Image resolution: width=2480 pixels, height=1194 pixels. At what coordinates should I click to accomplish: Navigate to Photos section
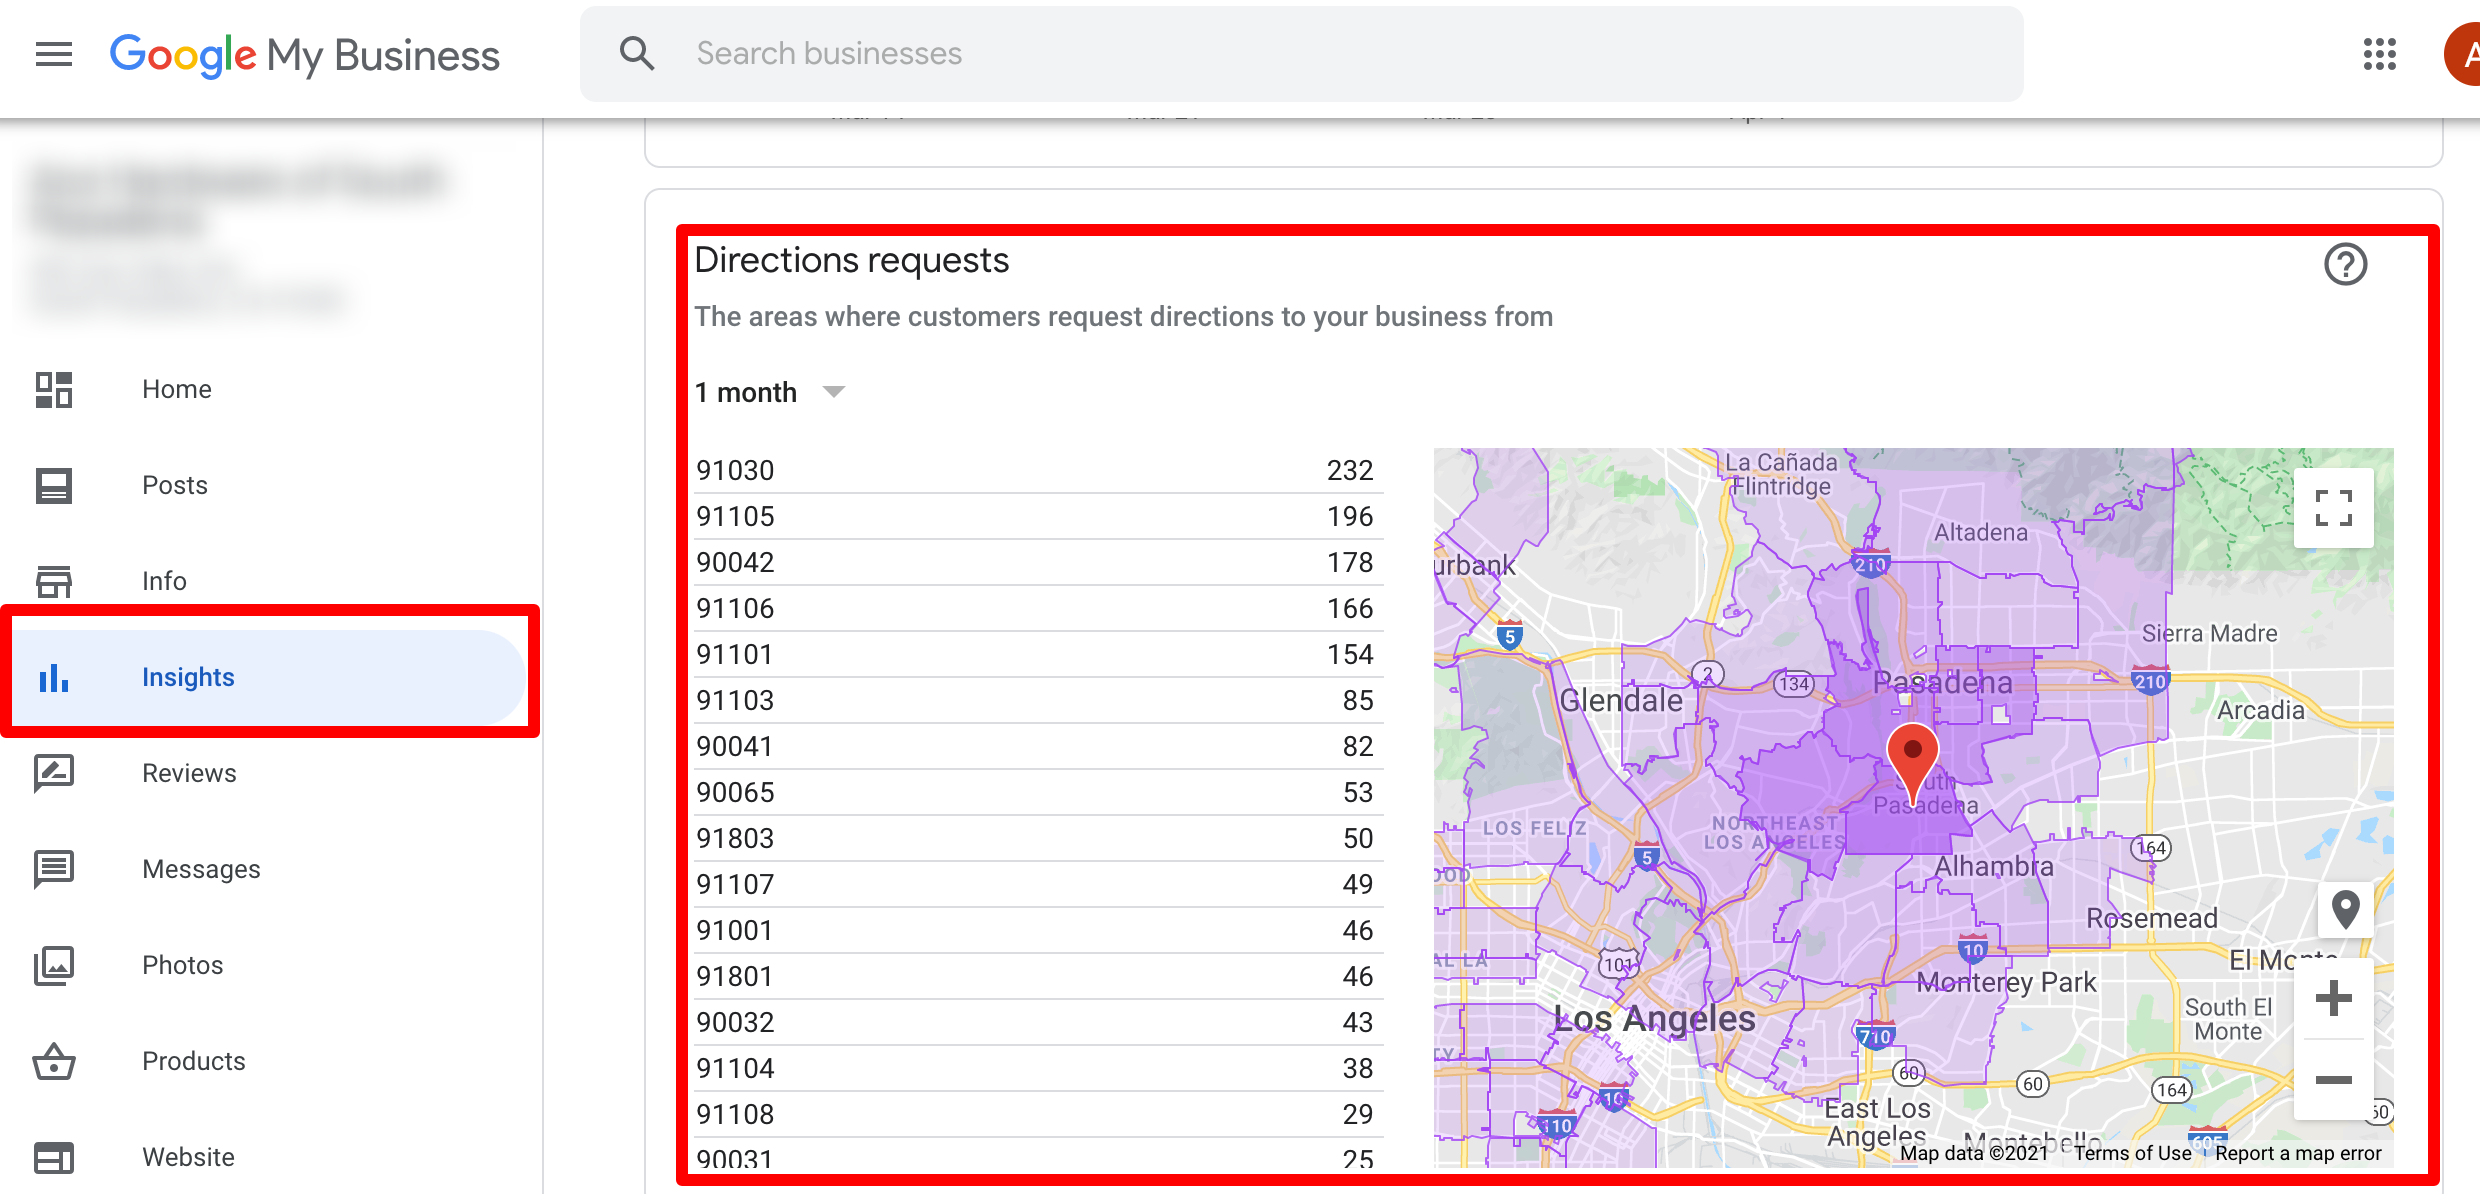(x=182, y=965)
